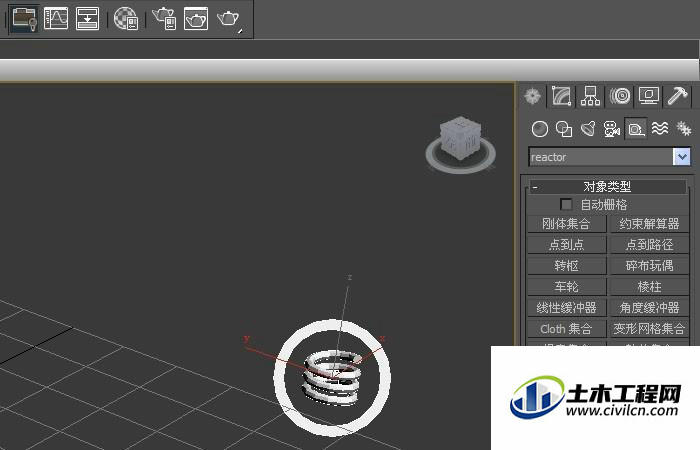Open the Curve Editor
The image size is (700, 450).
[56, 19]
